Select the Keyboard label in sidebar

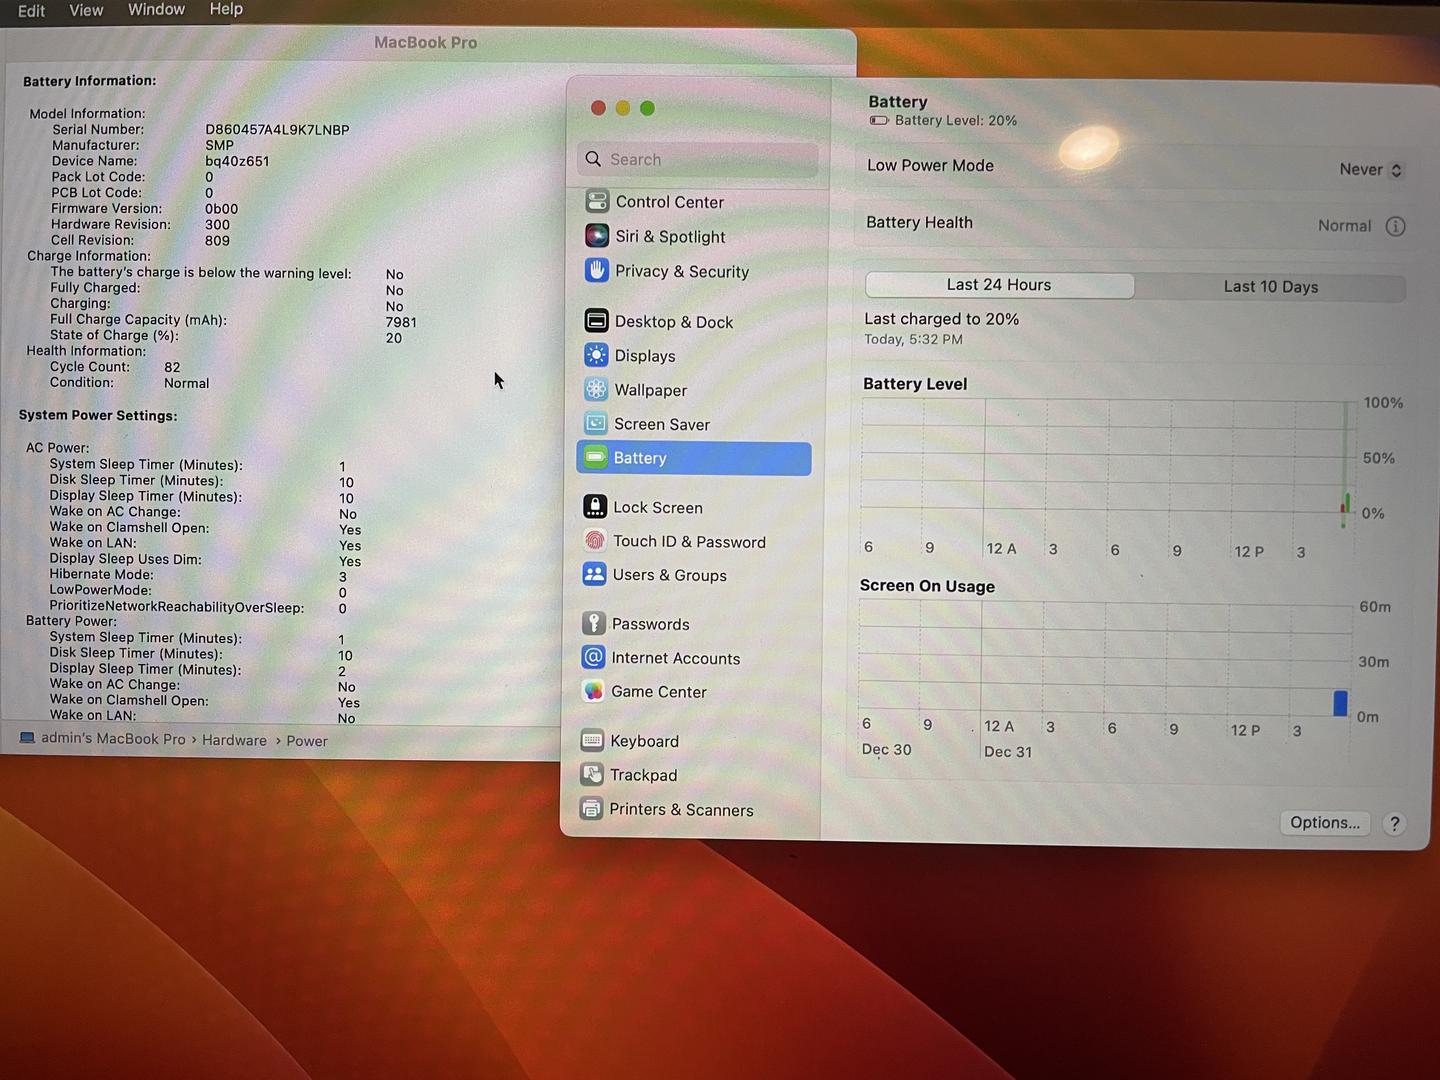tap(645, 741)
